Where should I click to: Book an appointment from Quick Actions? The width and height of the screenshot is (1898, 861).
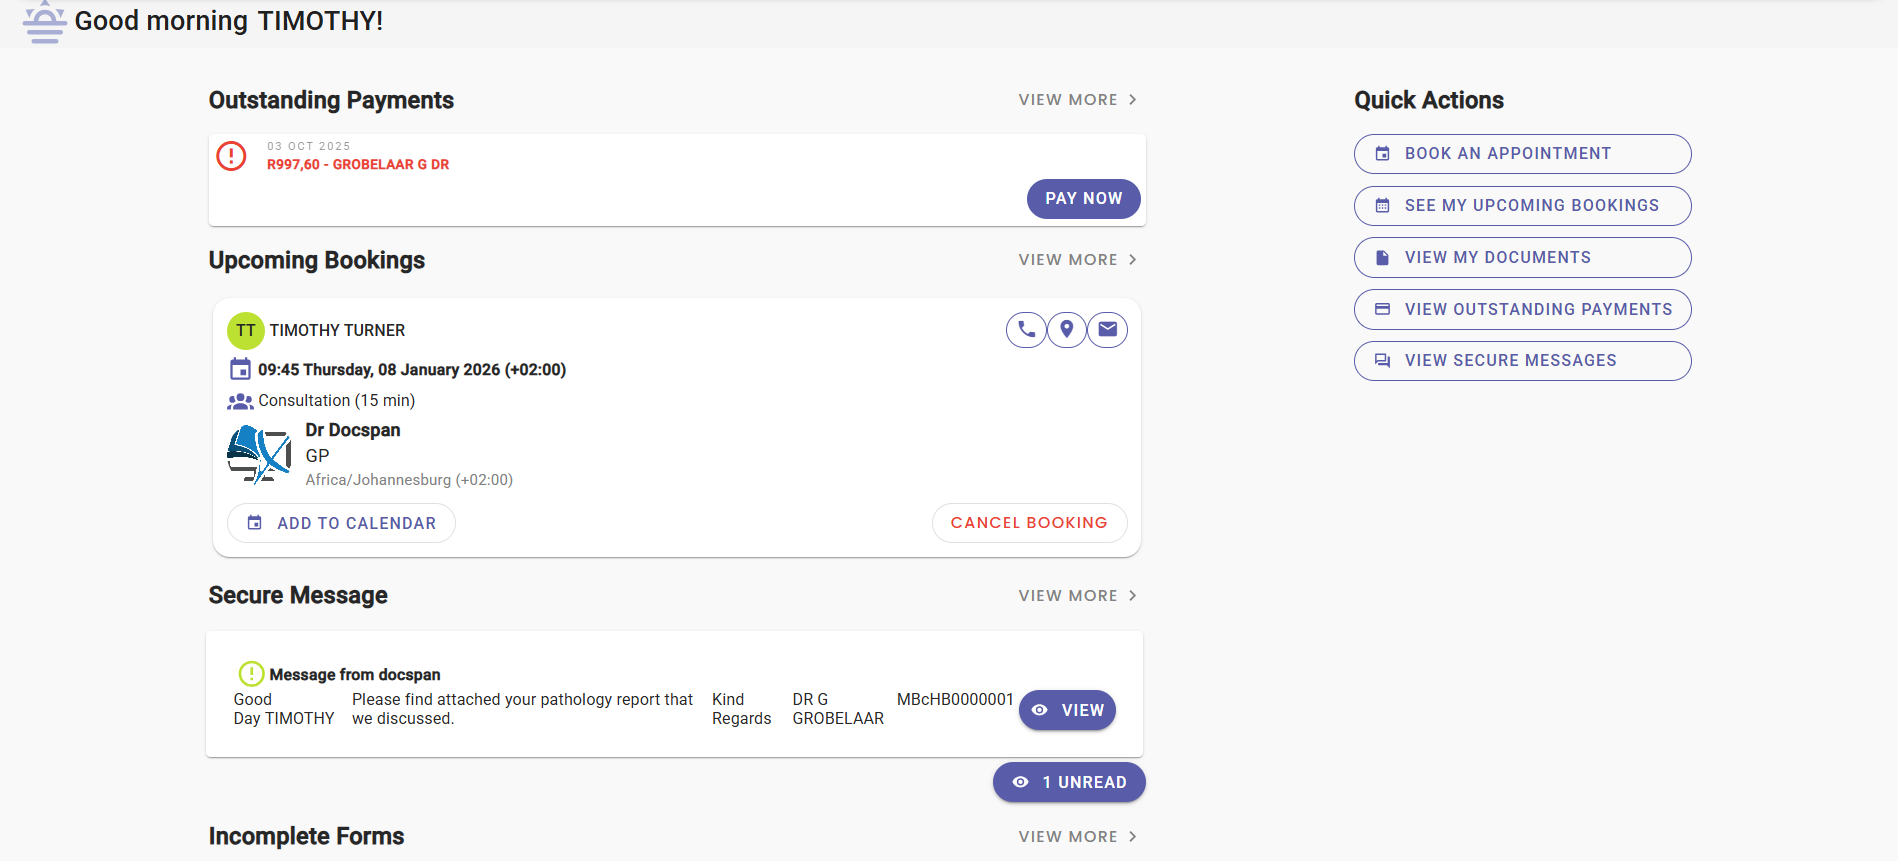(x=1522, y=154)
